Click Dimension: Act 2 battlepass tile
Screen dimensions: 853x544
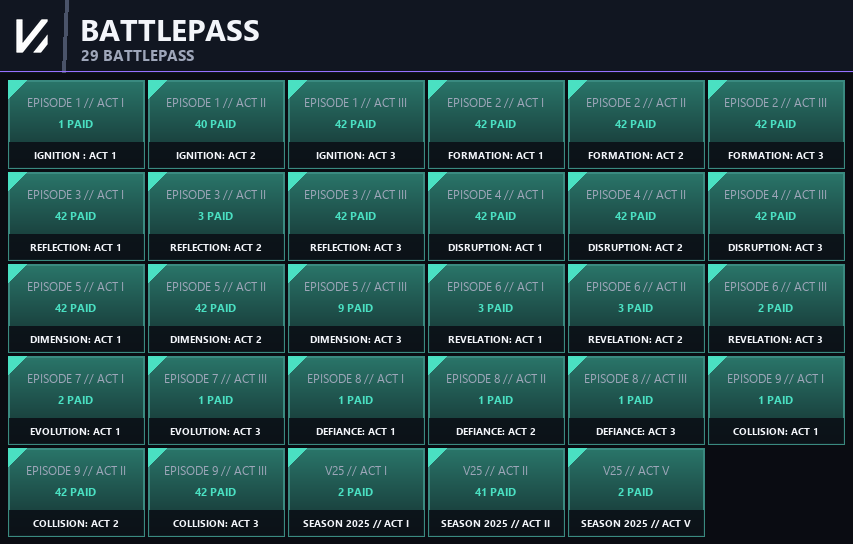pos(216,308)
